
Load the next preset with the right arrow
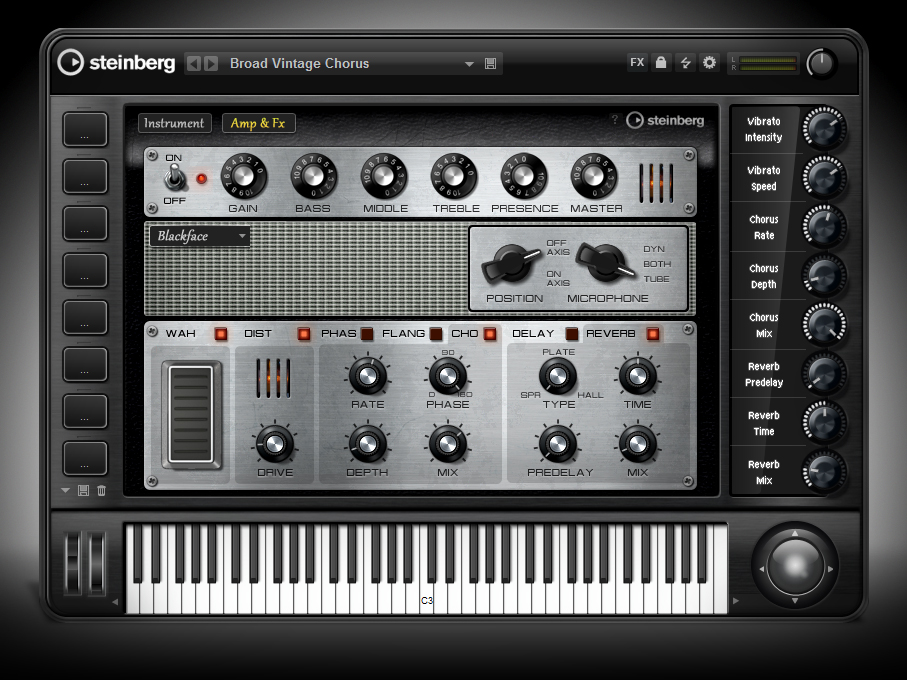[x=211, y=64]
